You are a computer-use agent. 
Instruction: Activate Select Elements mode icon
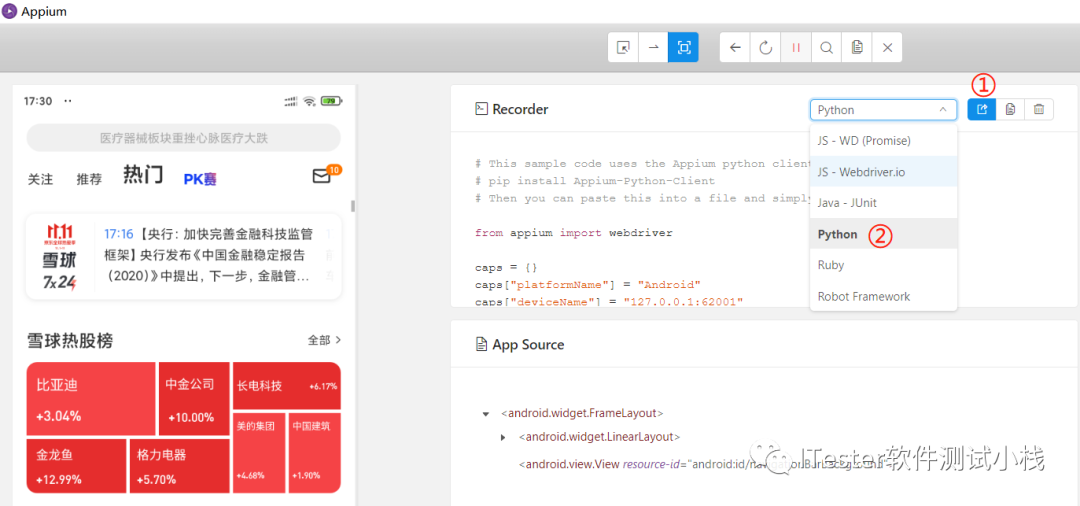(623, 48)
